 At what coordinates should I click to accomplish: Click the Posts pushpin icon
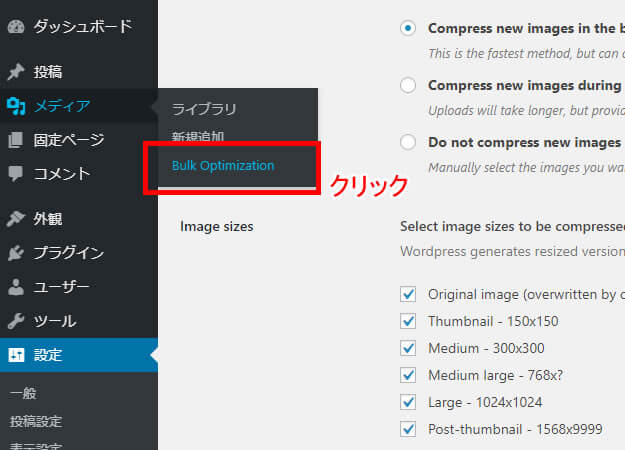click(16, 72)
